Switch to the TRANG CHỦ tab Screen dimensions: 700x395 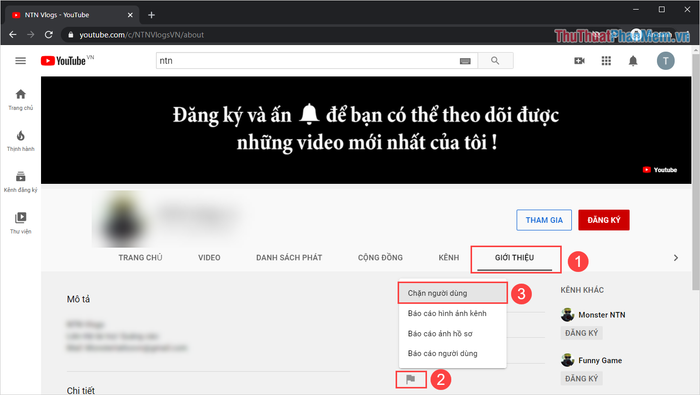point(140,258)
